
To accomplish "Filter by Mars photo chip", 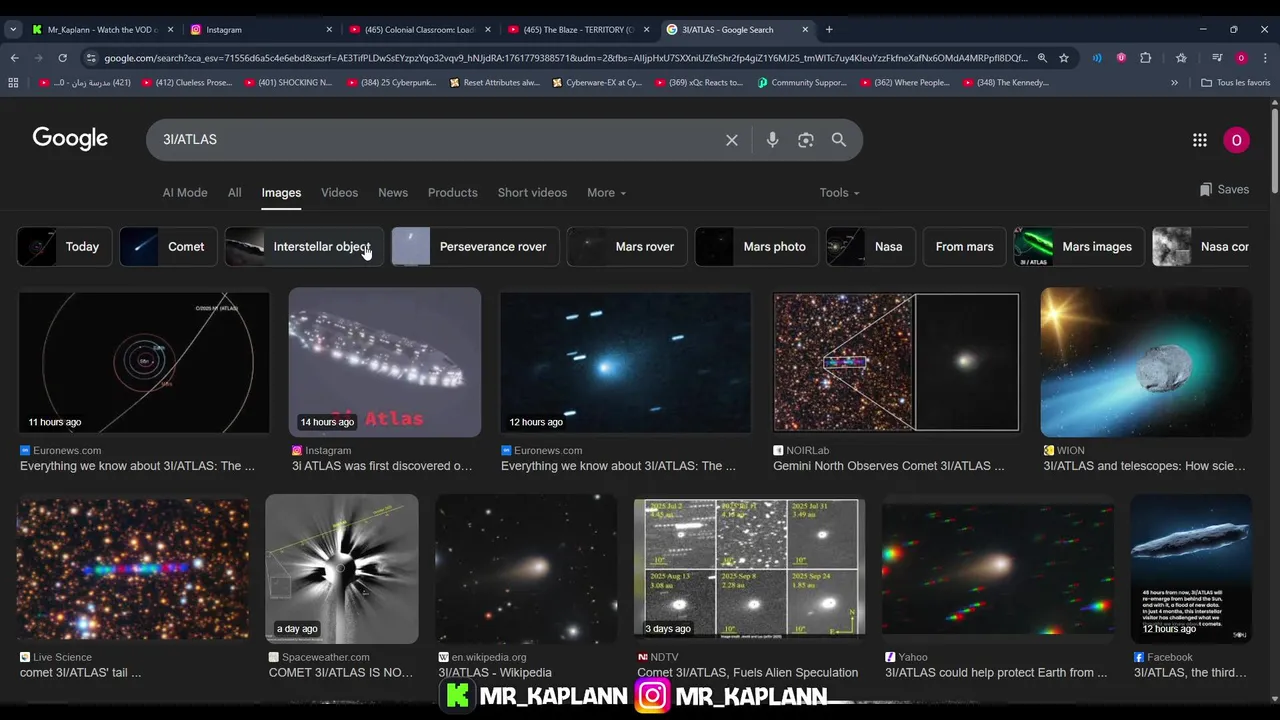I will point(756,247).
